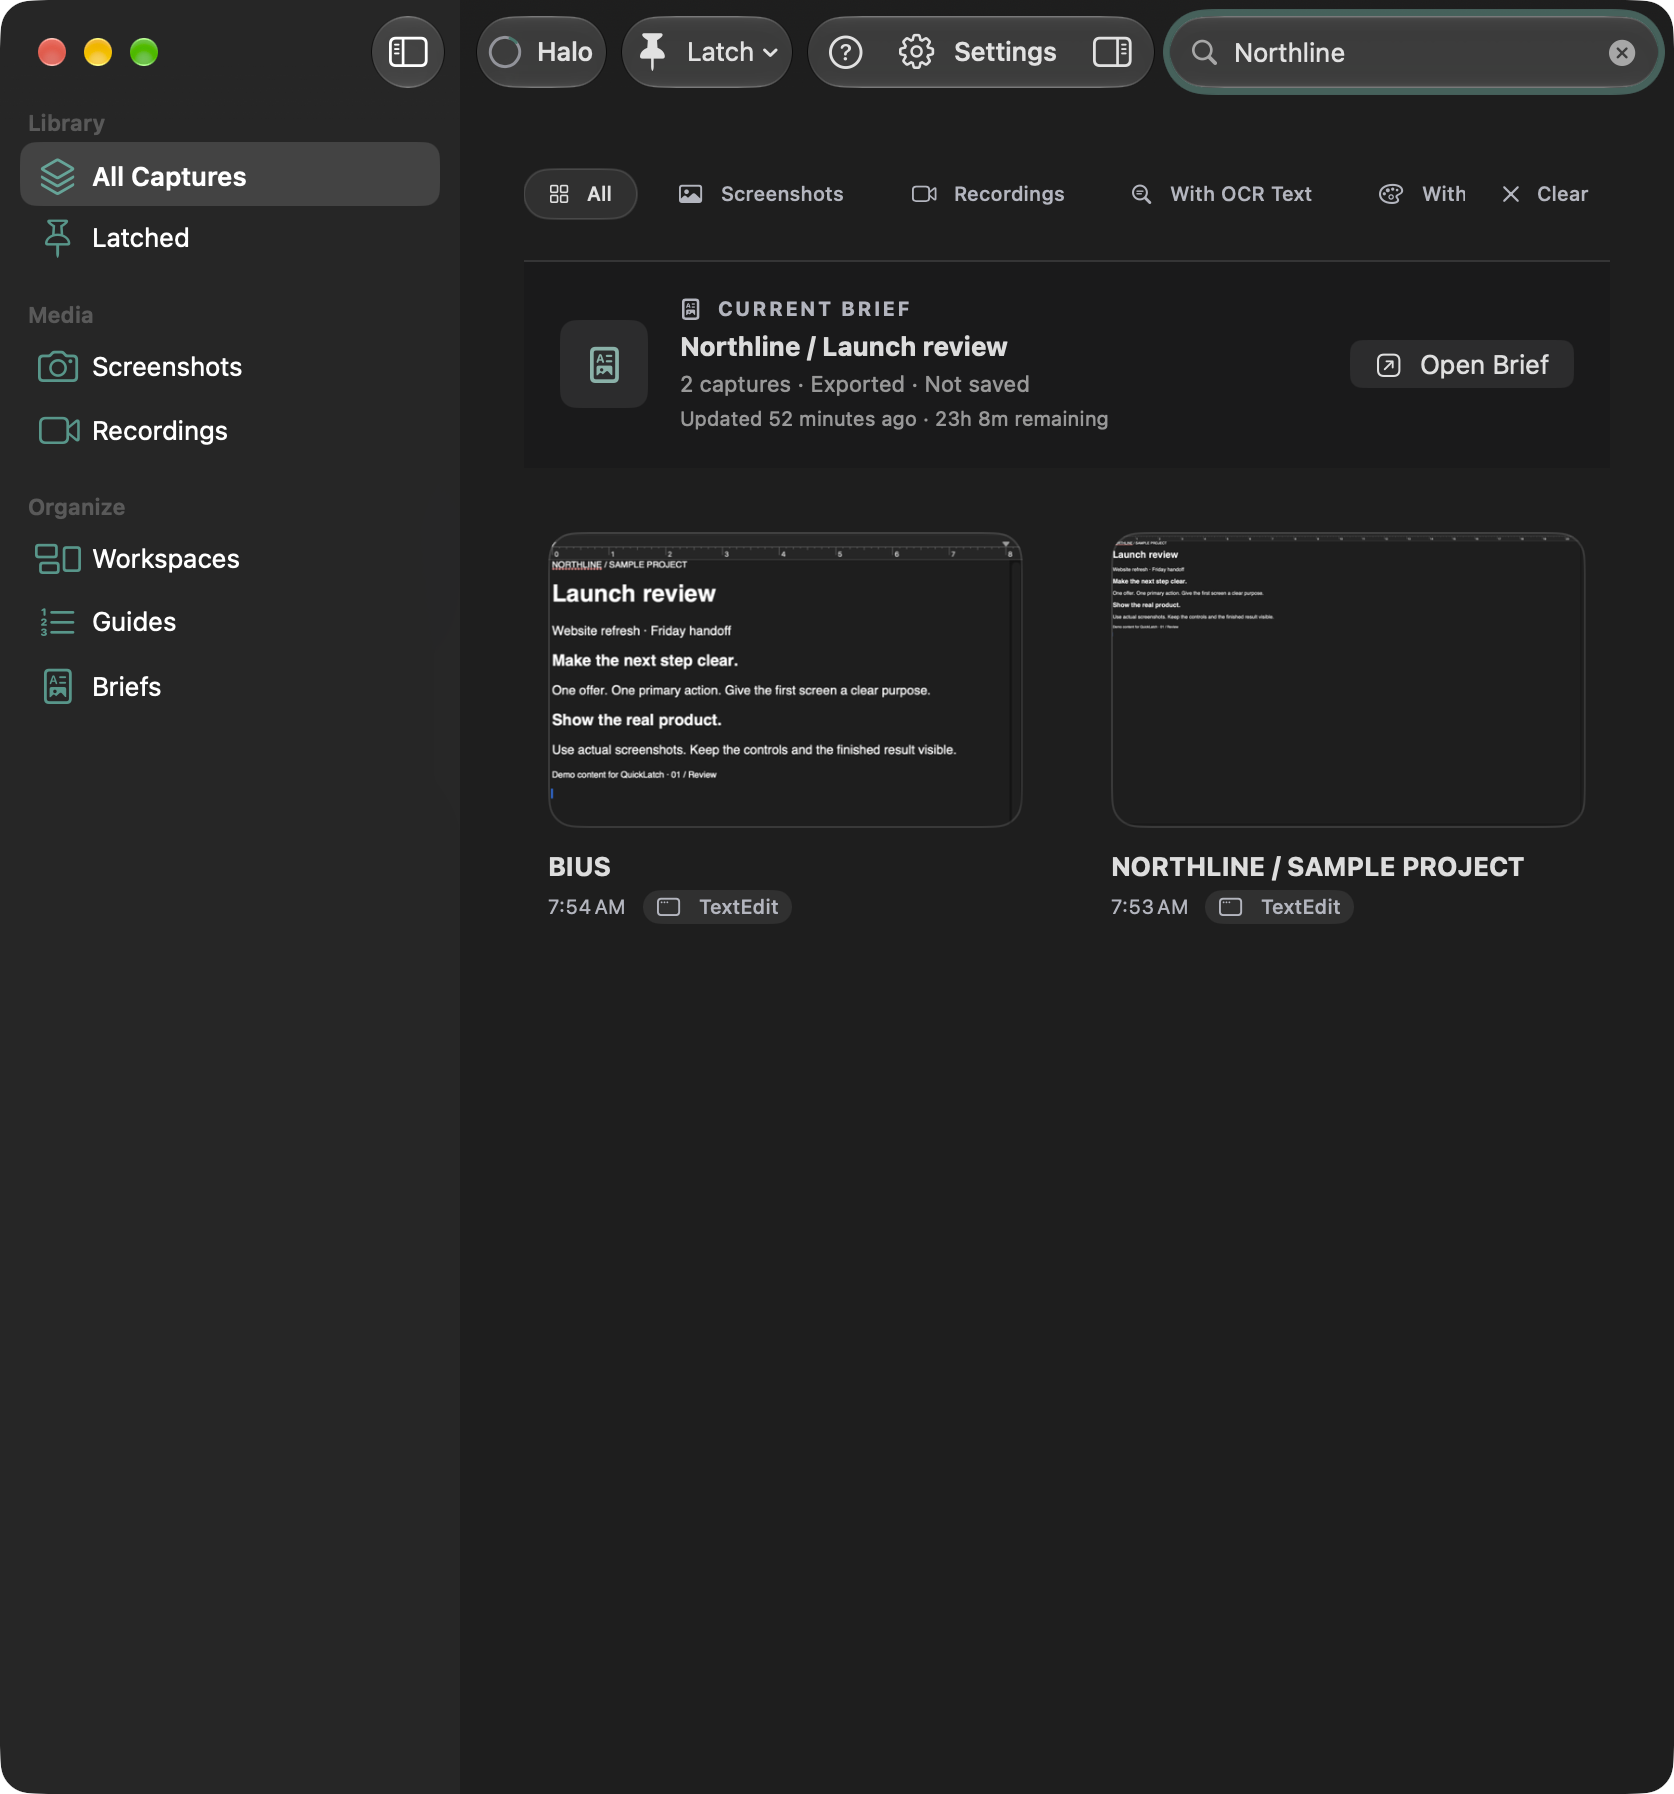
Task: Click the Open Brief button
Action: coord(1462,364)
